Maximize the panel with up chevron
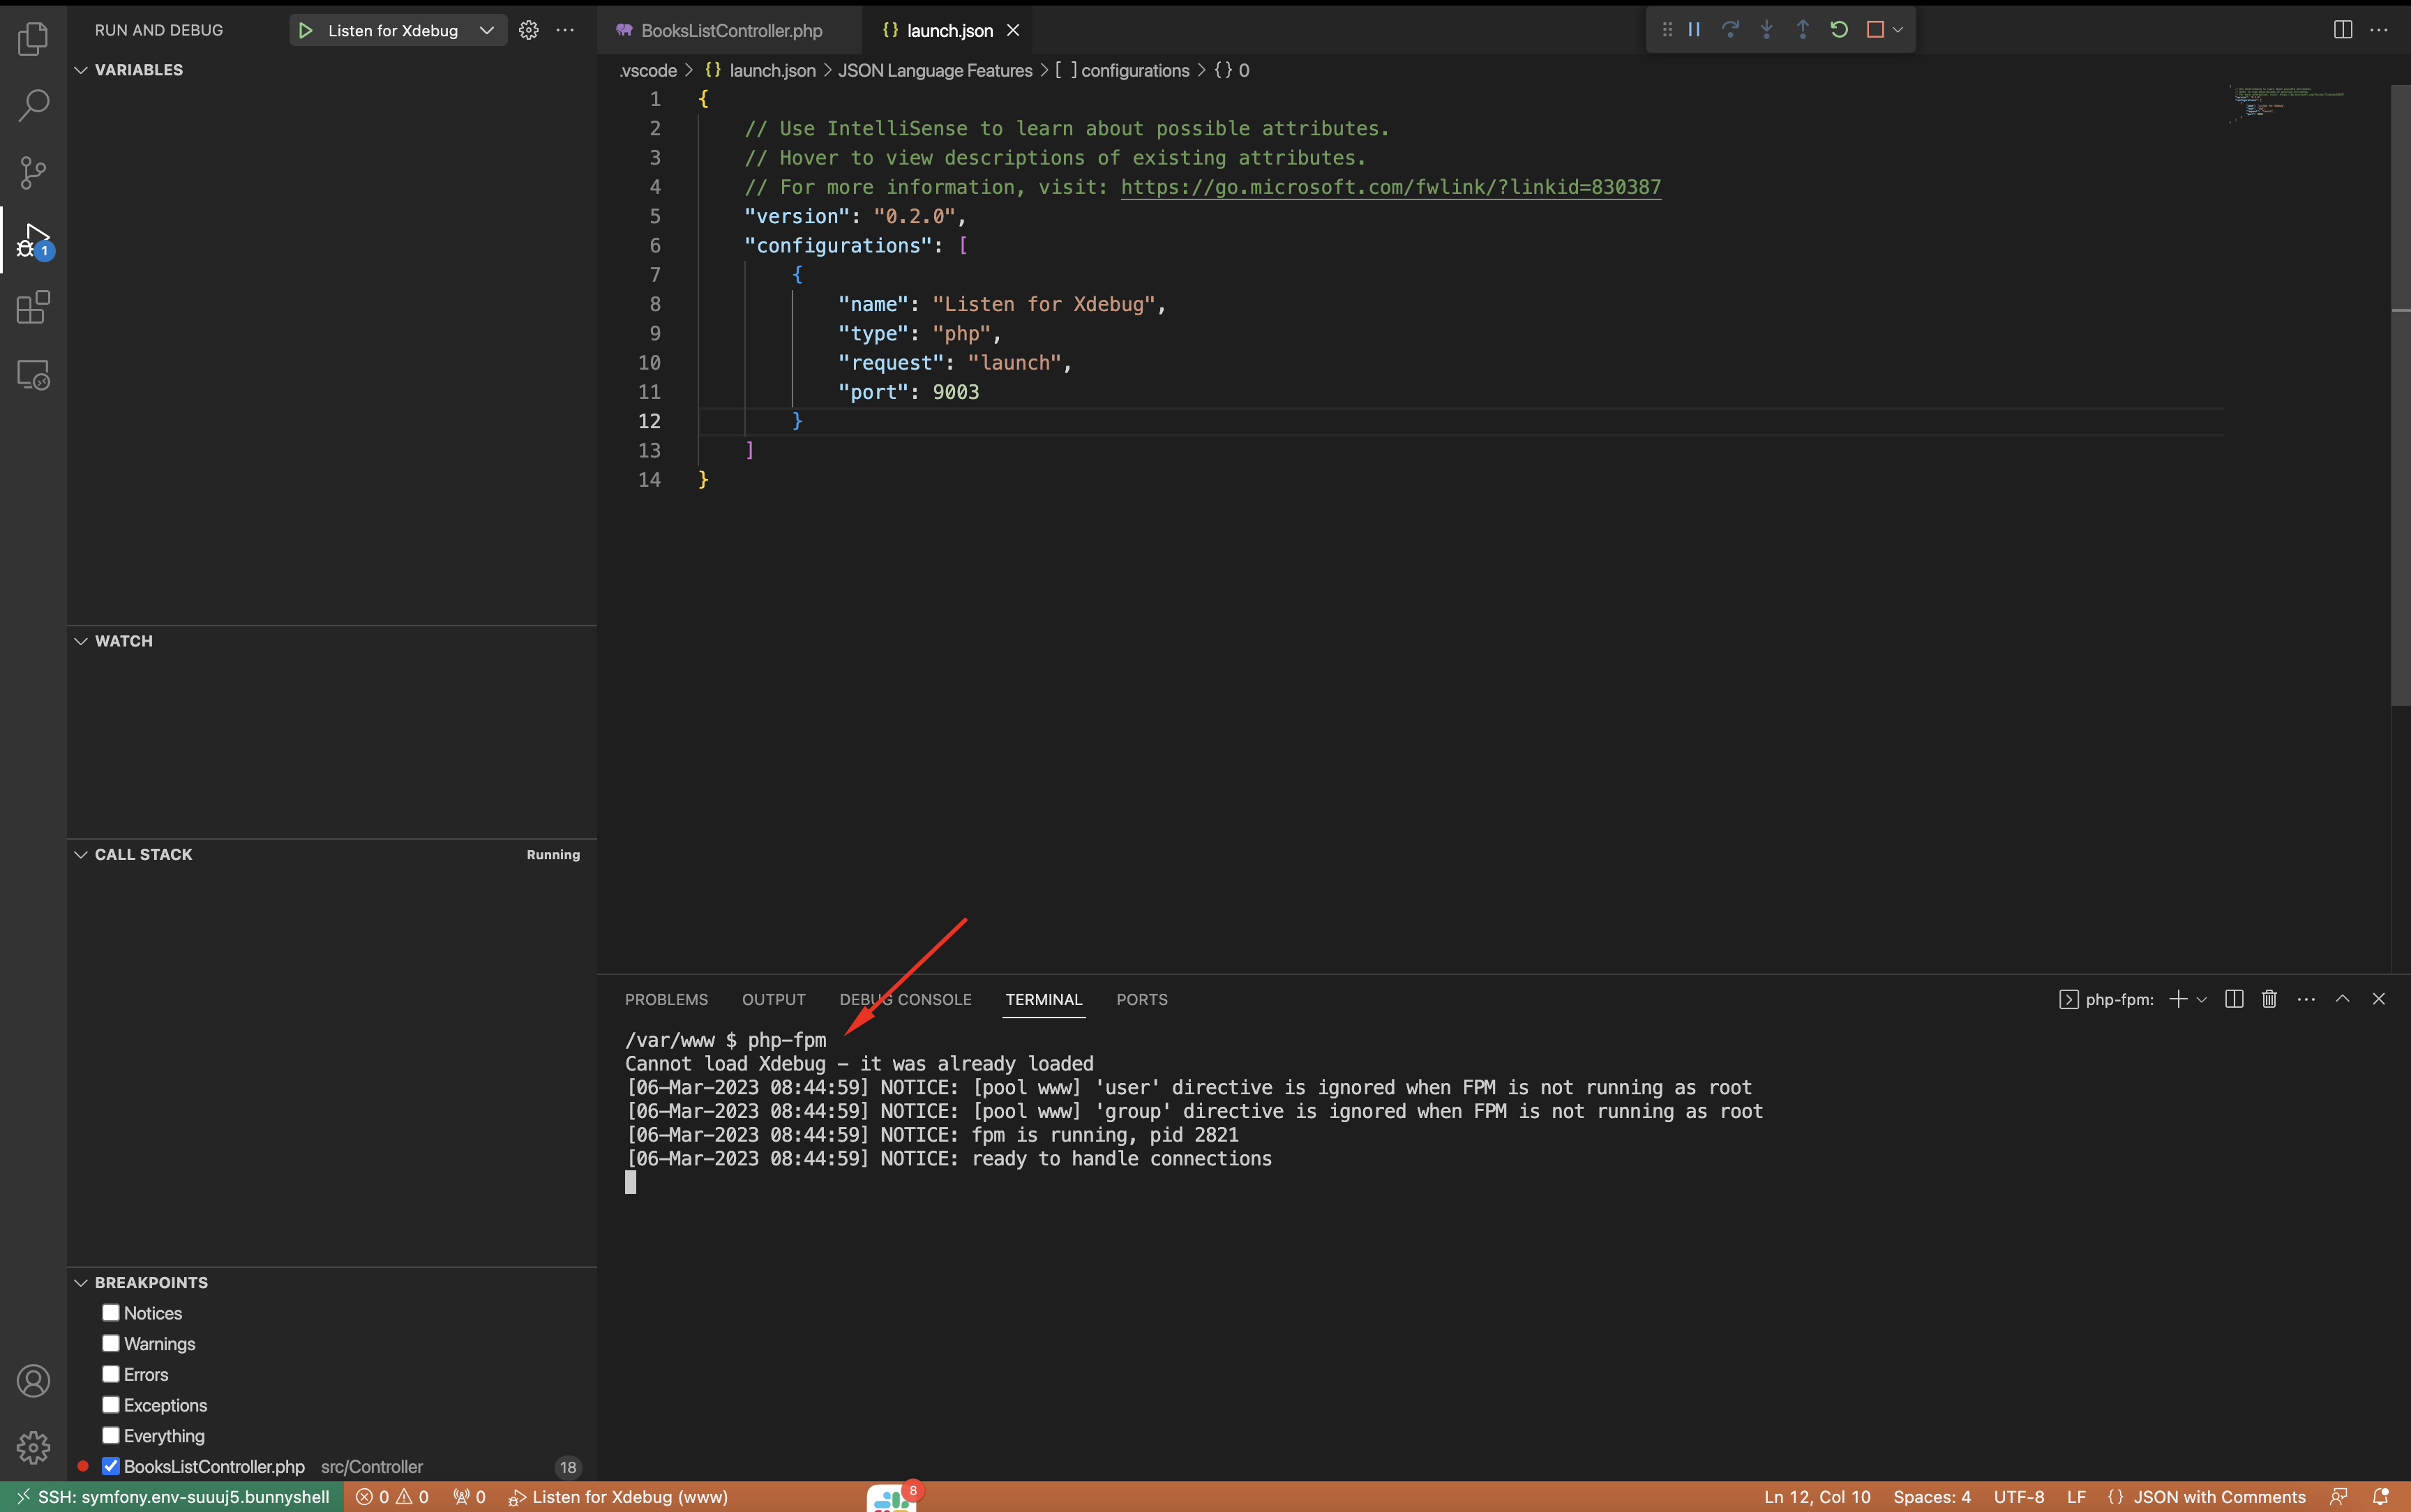The image size is (2411, 1512). click(x=2342, y=999)
